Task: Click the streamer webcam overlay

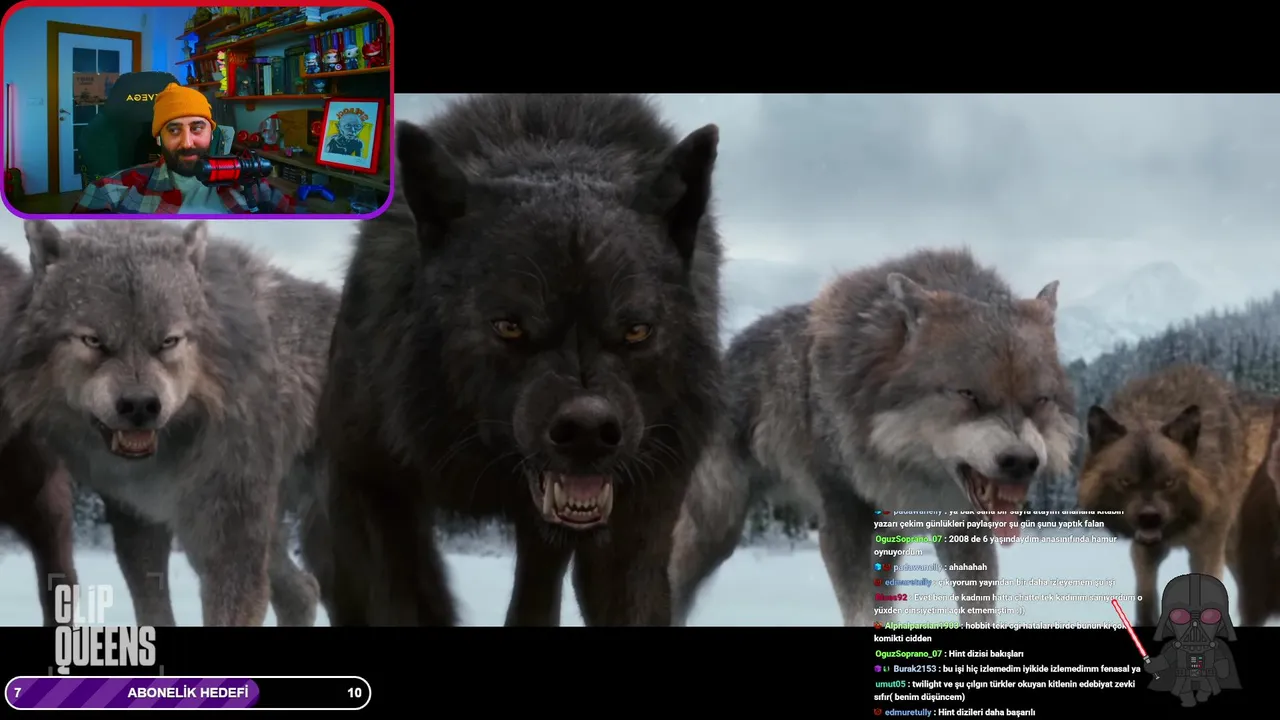Action: [197, 109]
